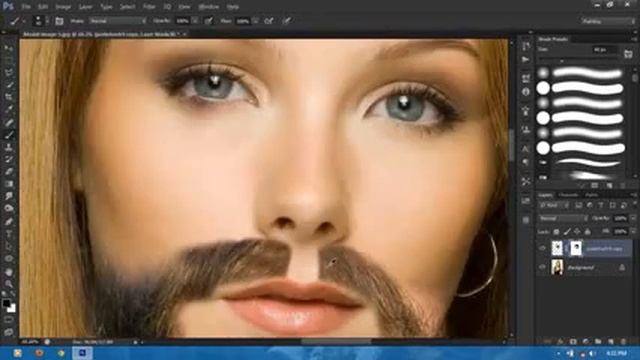The width and height of the screenshot is (640, 360).
Task: Select the Move tool in the toolbox
Action: point(9,48)
